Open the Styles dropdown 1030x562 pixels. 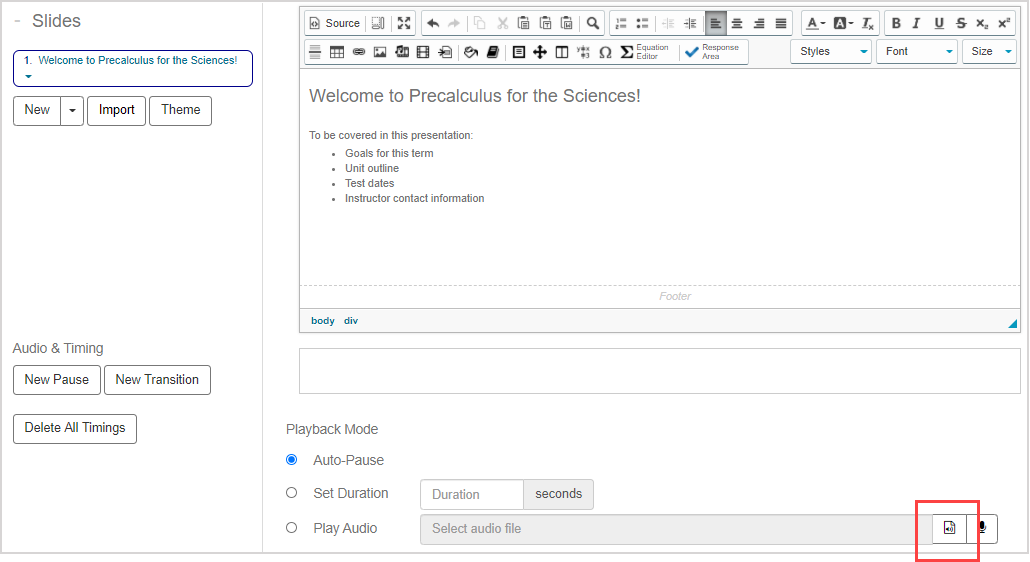(x=830, y=51)
